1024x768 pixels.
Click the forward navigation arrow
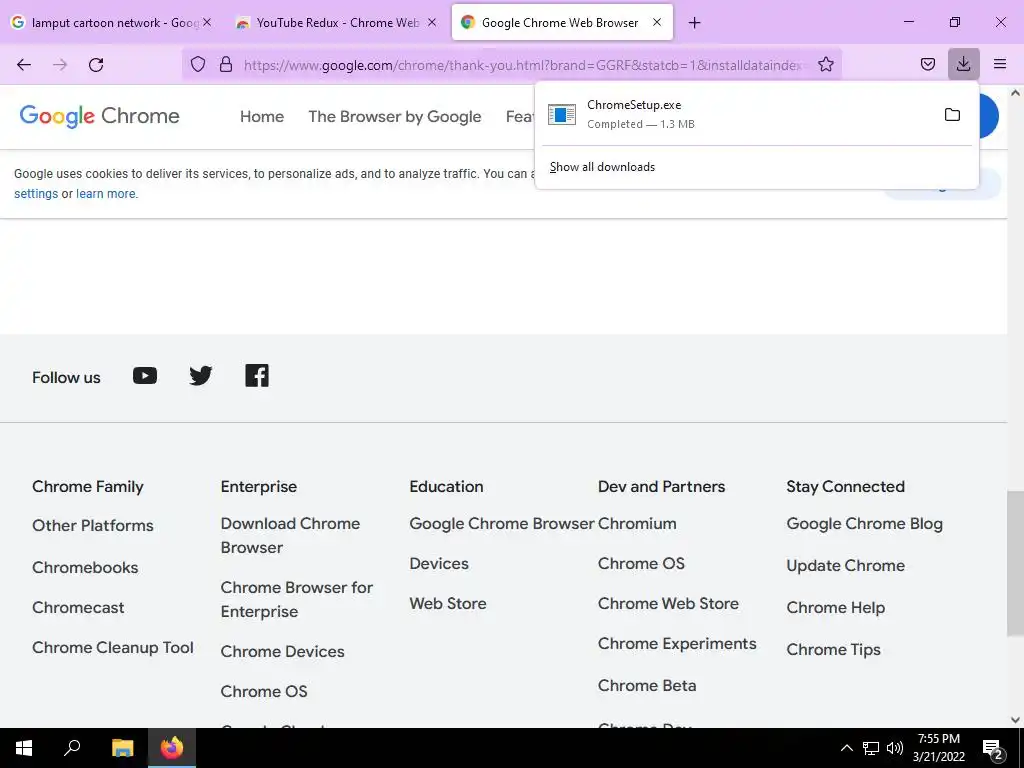coord(60,65)
